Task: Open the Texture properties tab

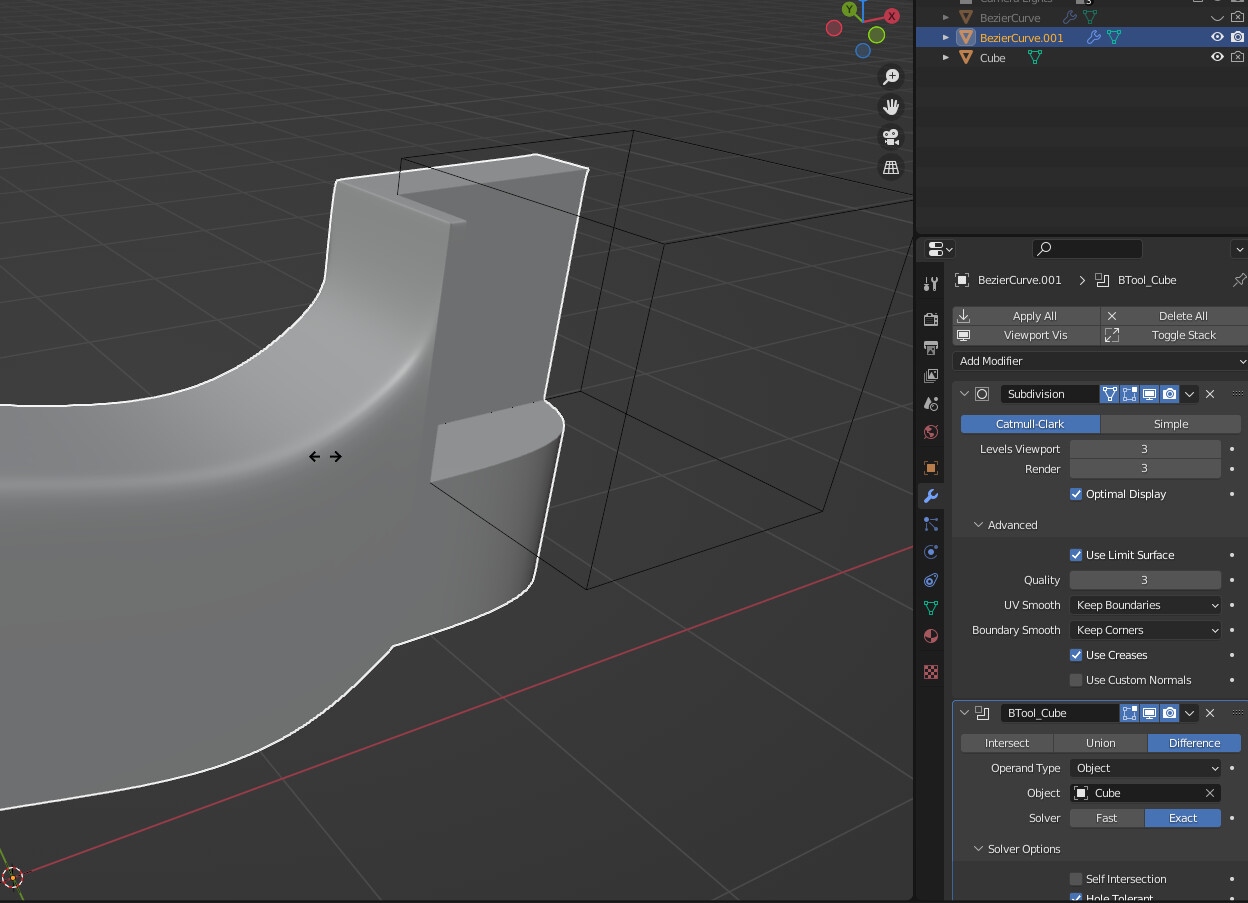Action: [931, 672]
